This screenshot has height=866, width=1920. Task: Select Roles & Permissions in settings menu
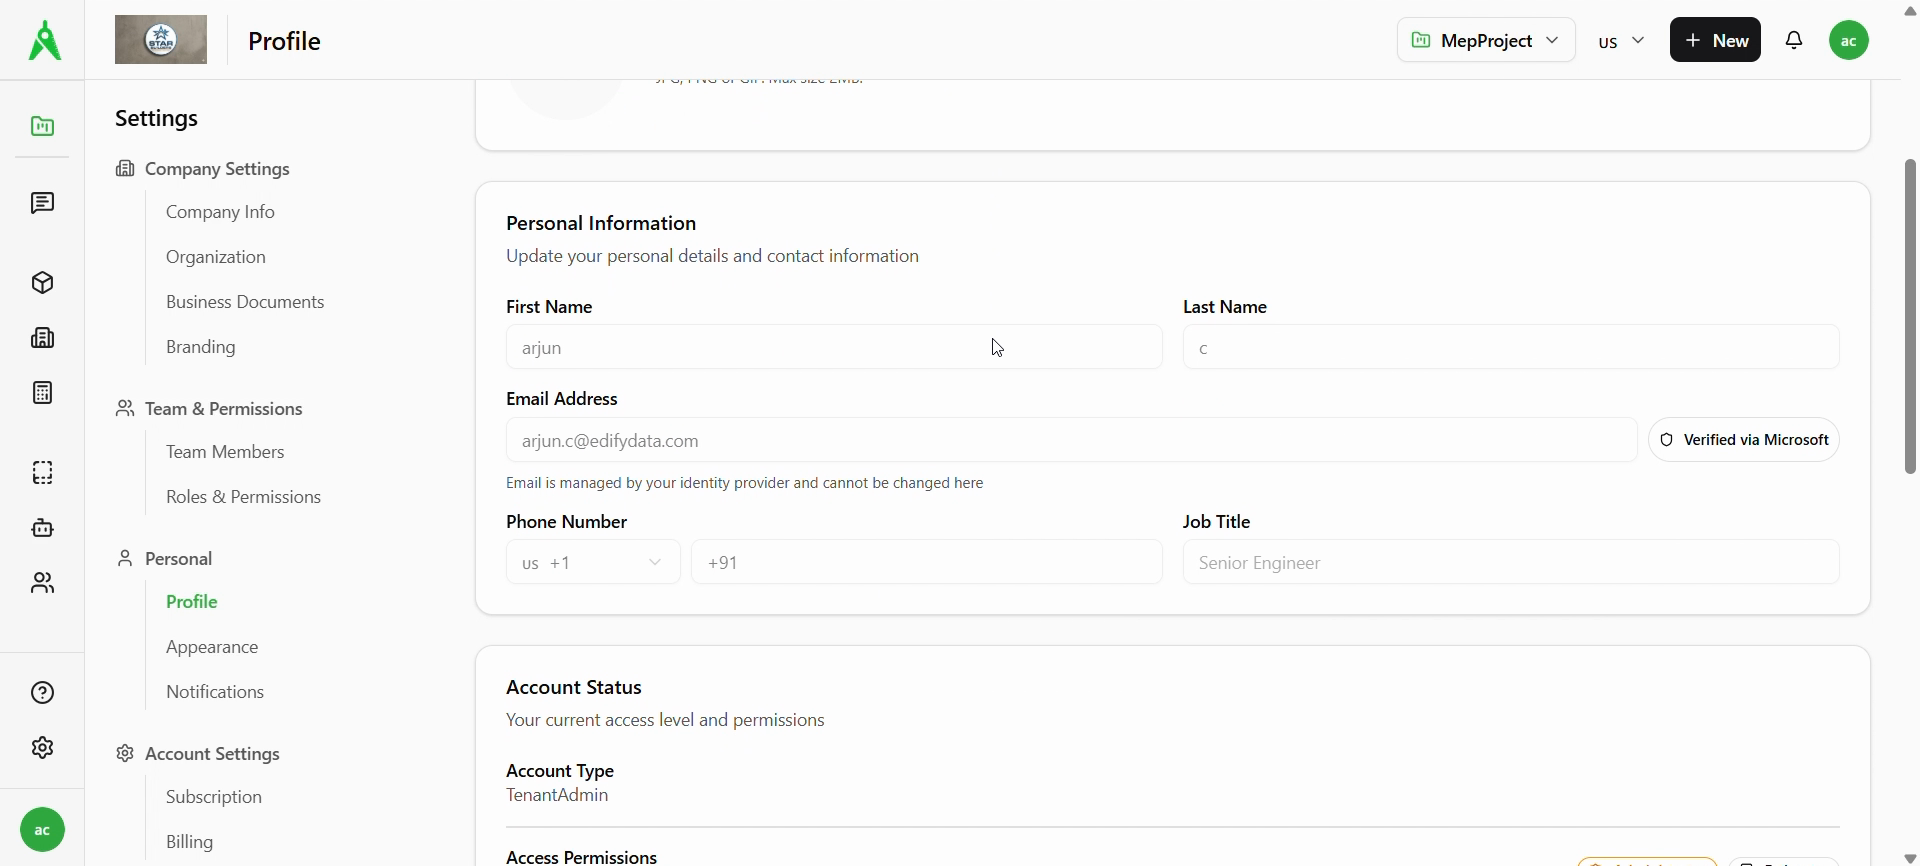[x=243, y=497]
